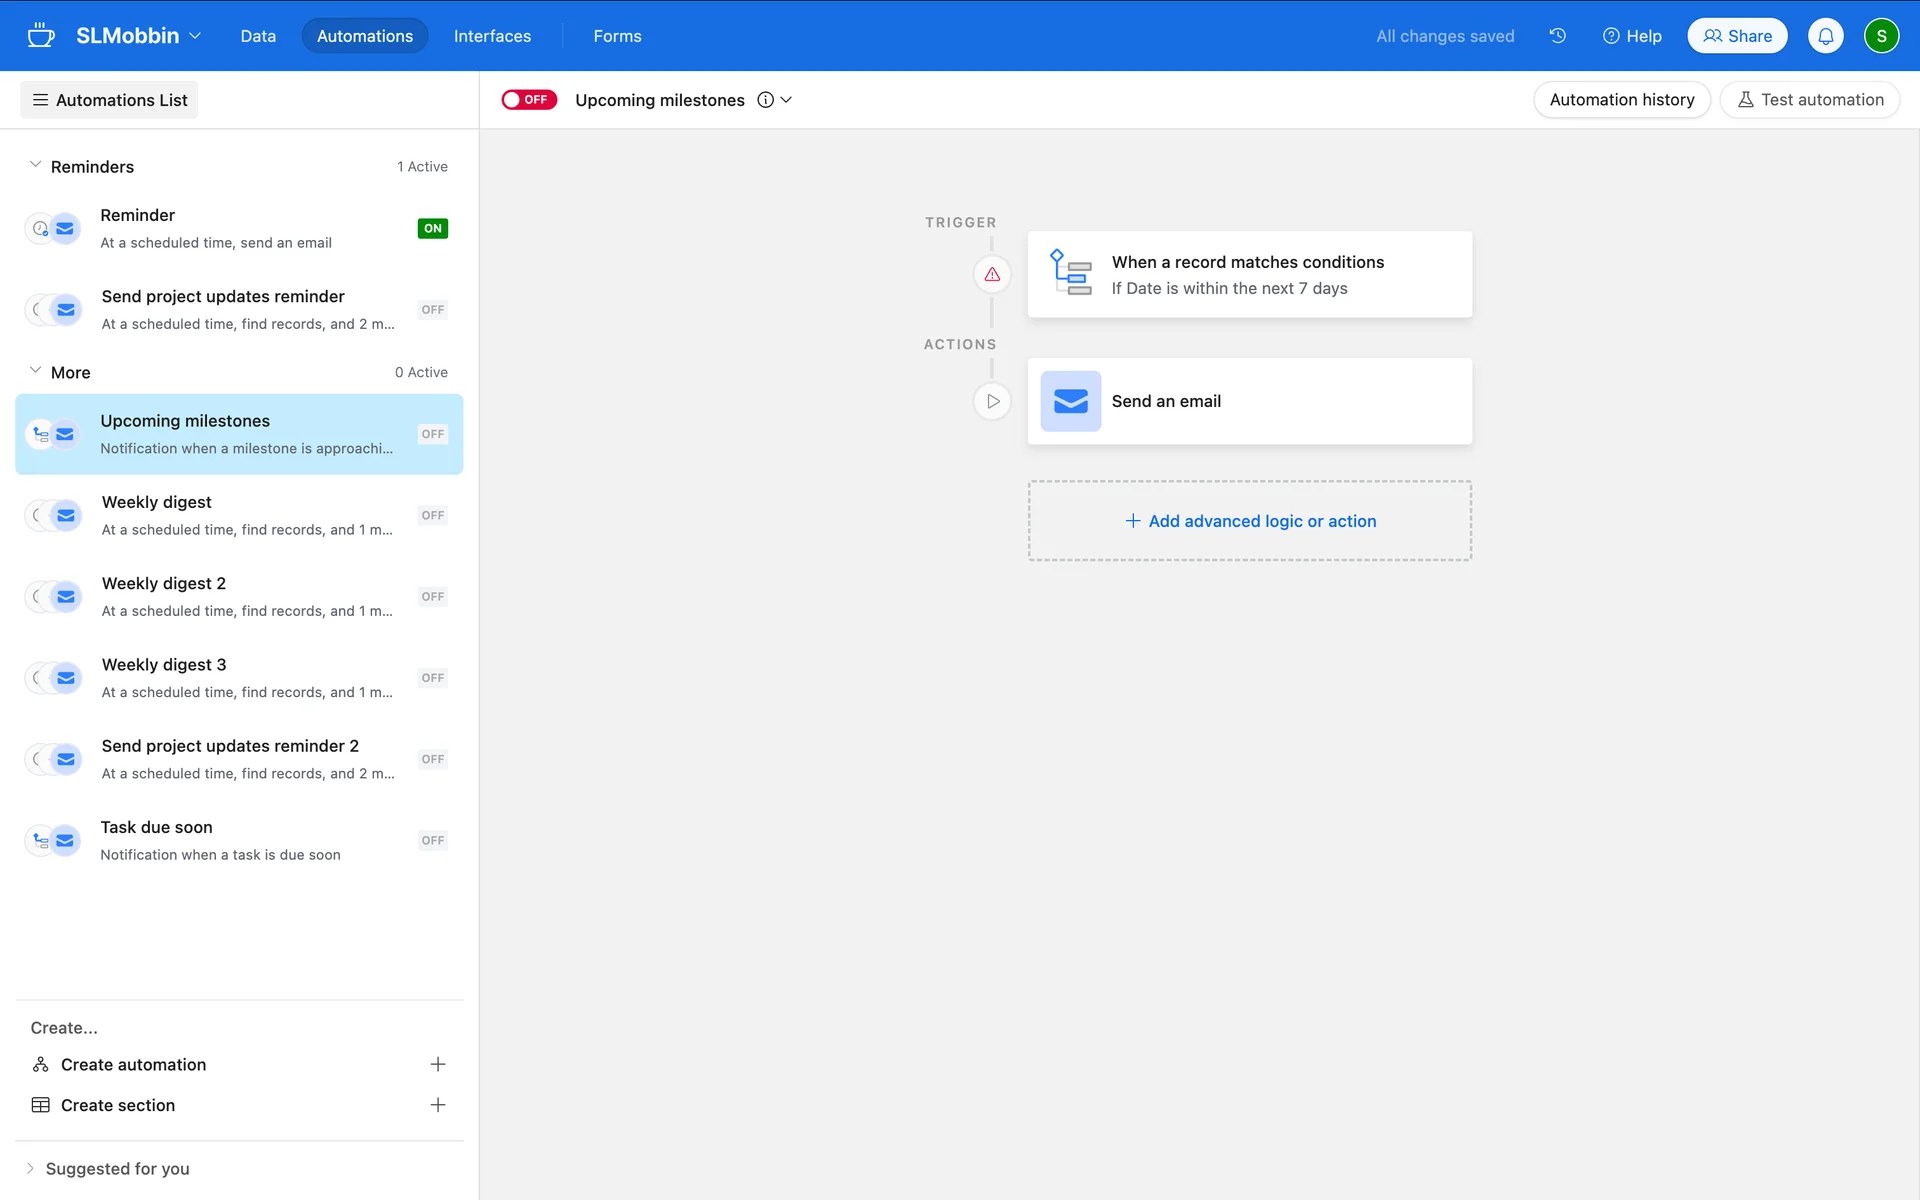Click Test automation button
Viewport: 1920px width, 1200px height.
[x=1809, y=100]
